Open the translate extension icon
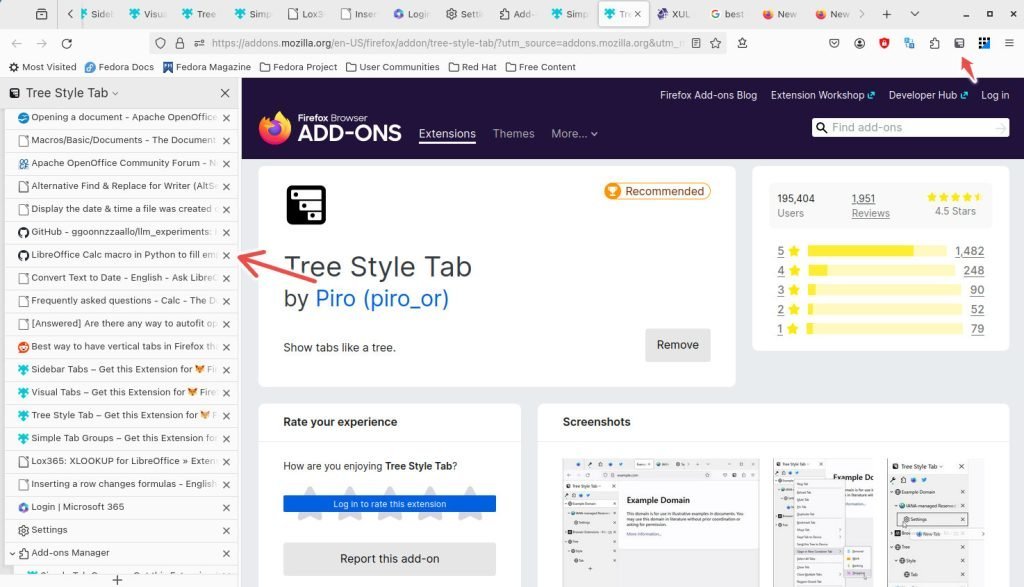This screenshot has height=587, width=1024. 909,43
